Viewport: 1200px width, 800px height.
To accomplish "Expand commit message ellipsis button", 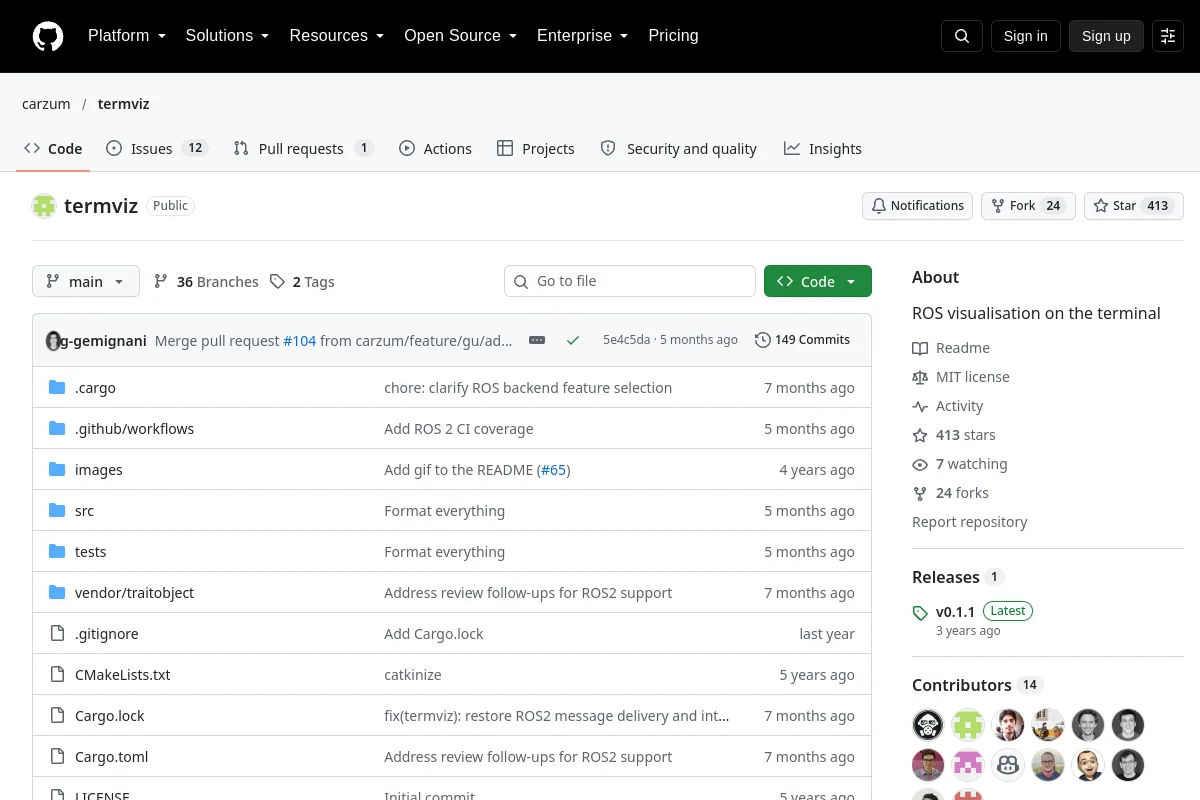I will pyautogui.click(x=537, y=340).
